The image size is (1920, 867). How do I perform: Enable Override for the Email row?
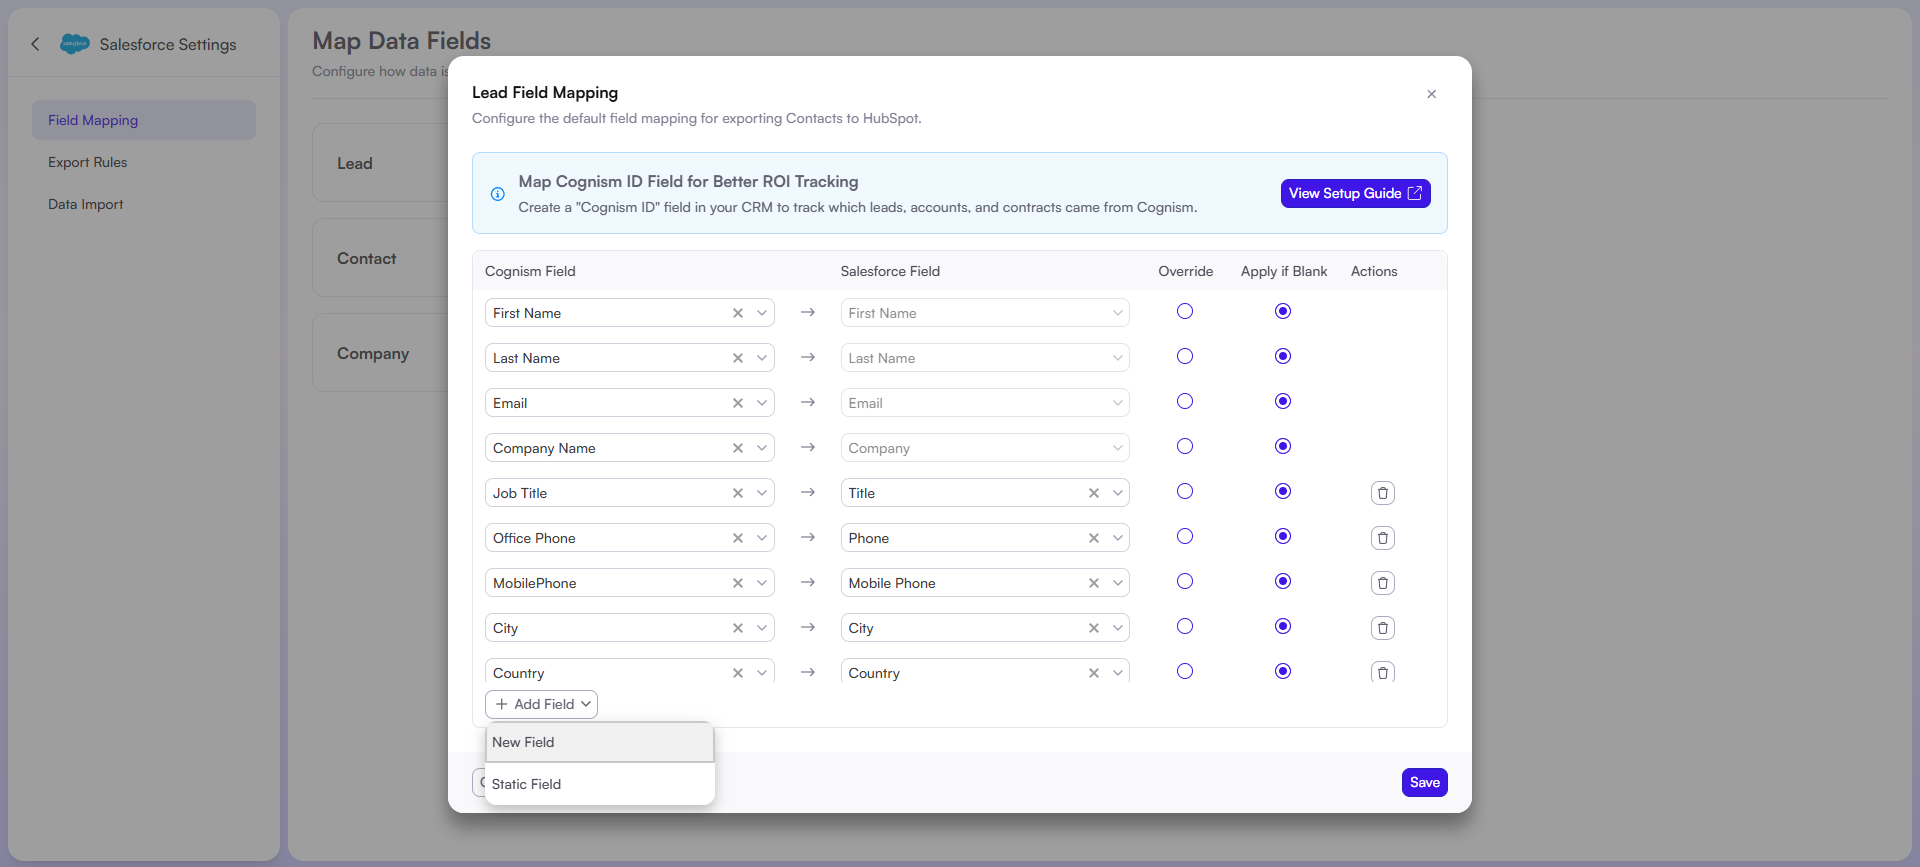pos(1185,401)
